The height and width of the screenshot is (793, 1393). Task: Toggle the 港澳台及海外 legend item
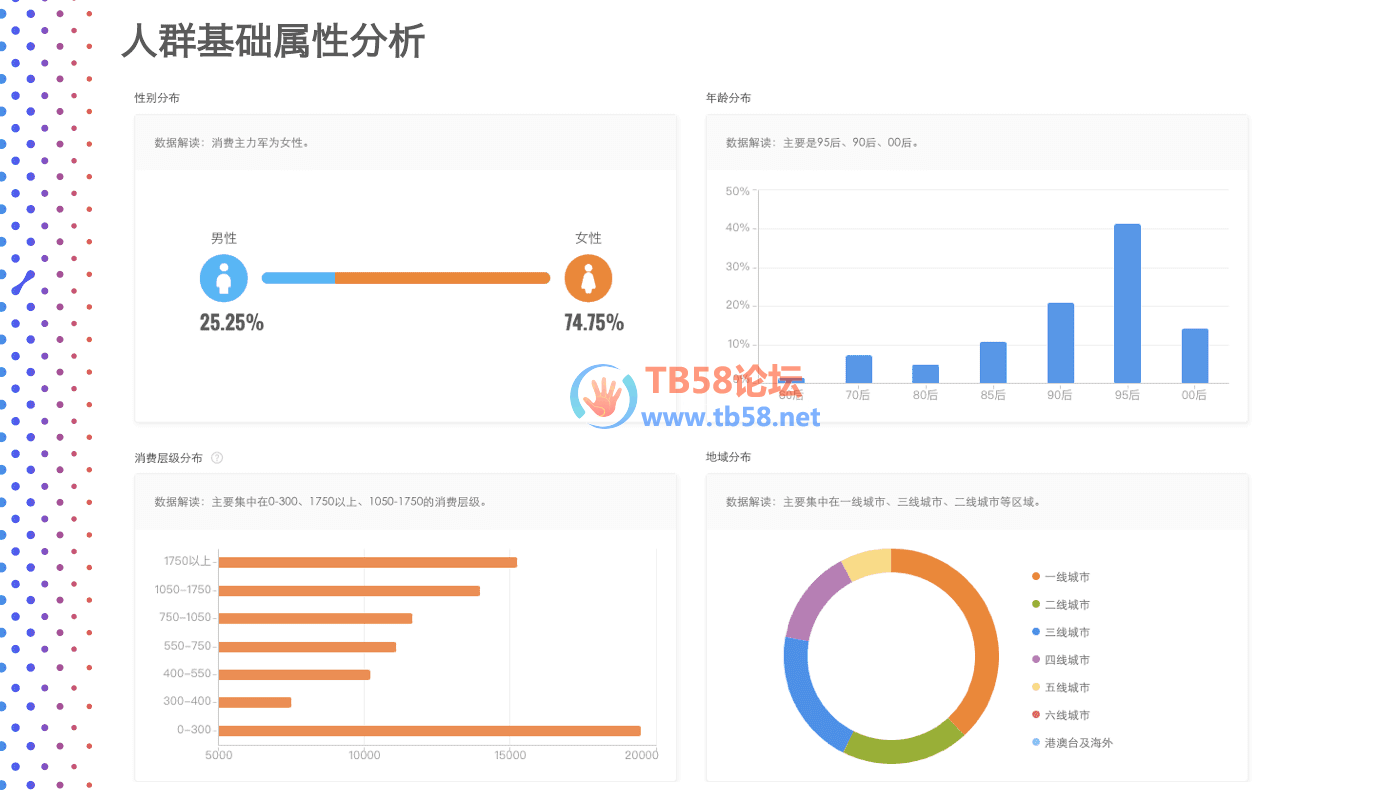(x=1077, y=743)
